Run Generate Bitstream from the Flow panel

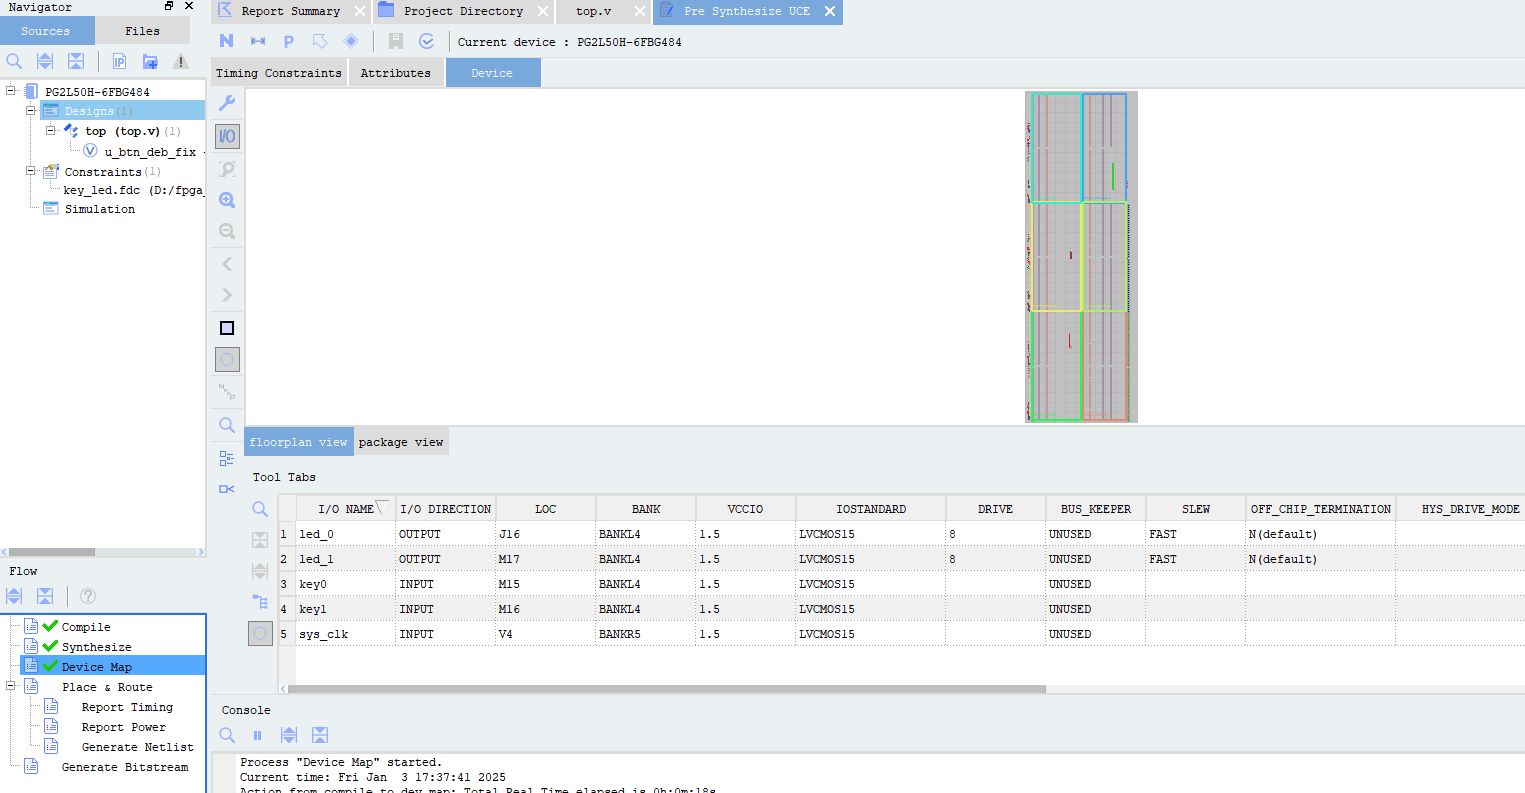[x=124, y=767]
